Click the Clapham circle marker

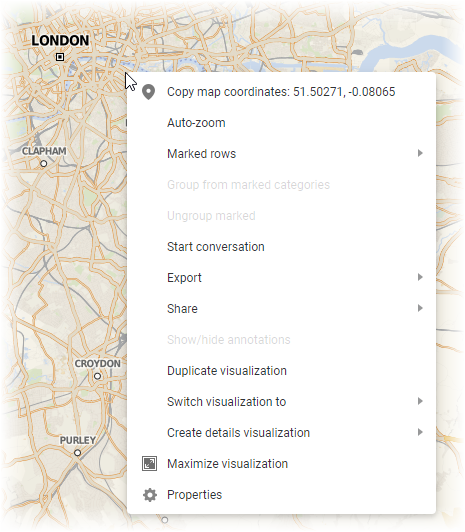[43, 164]
